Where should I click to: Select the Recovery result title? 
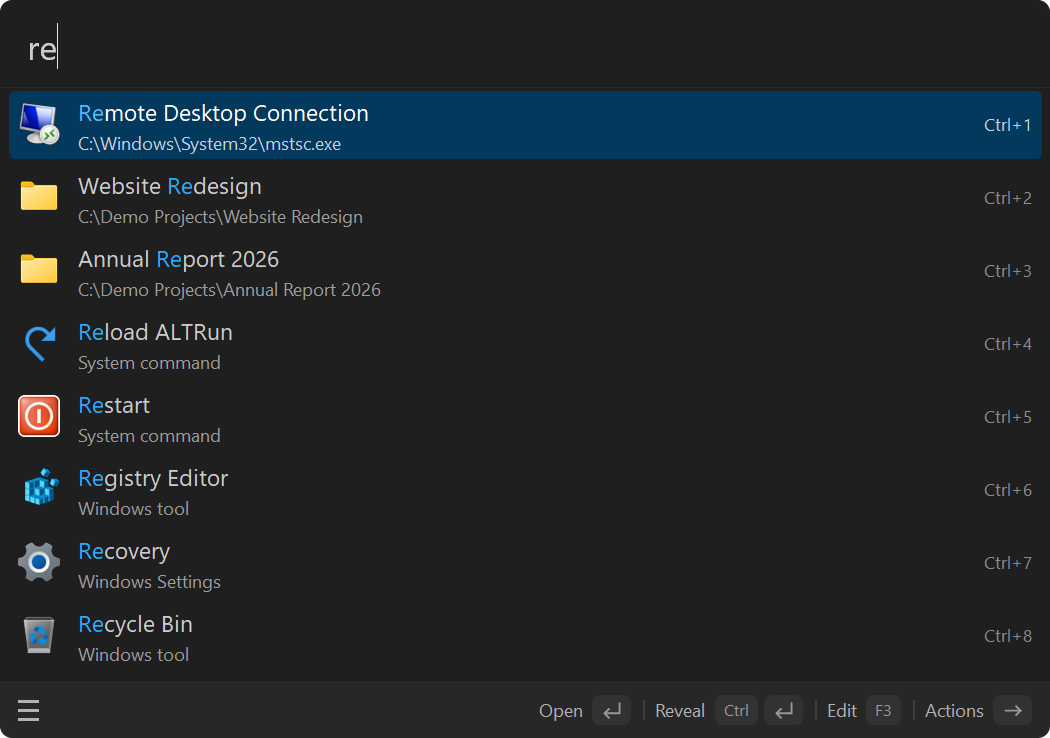pos(124,552)
